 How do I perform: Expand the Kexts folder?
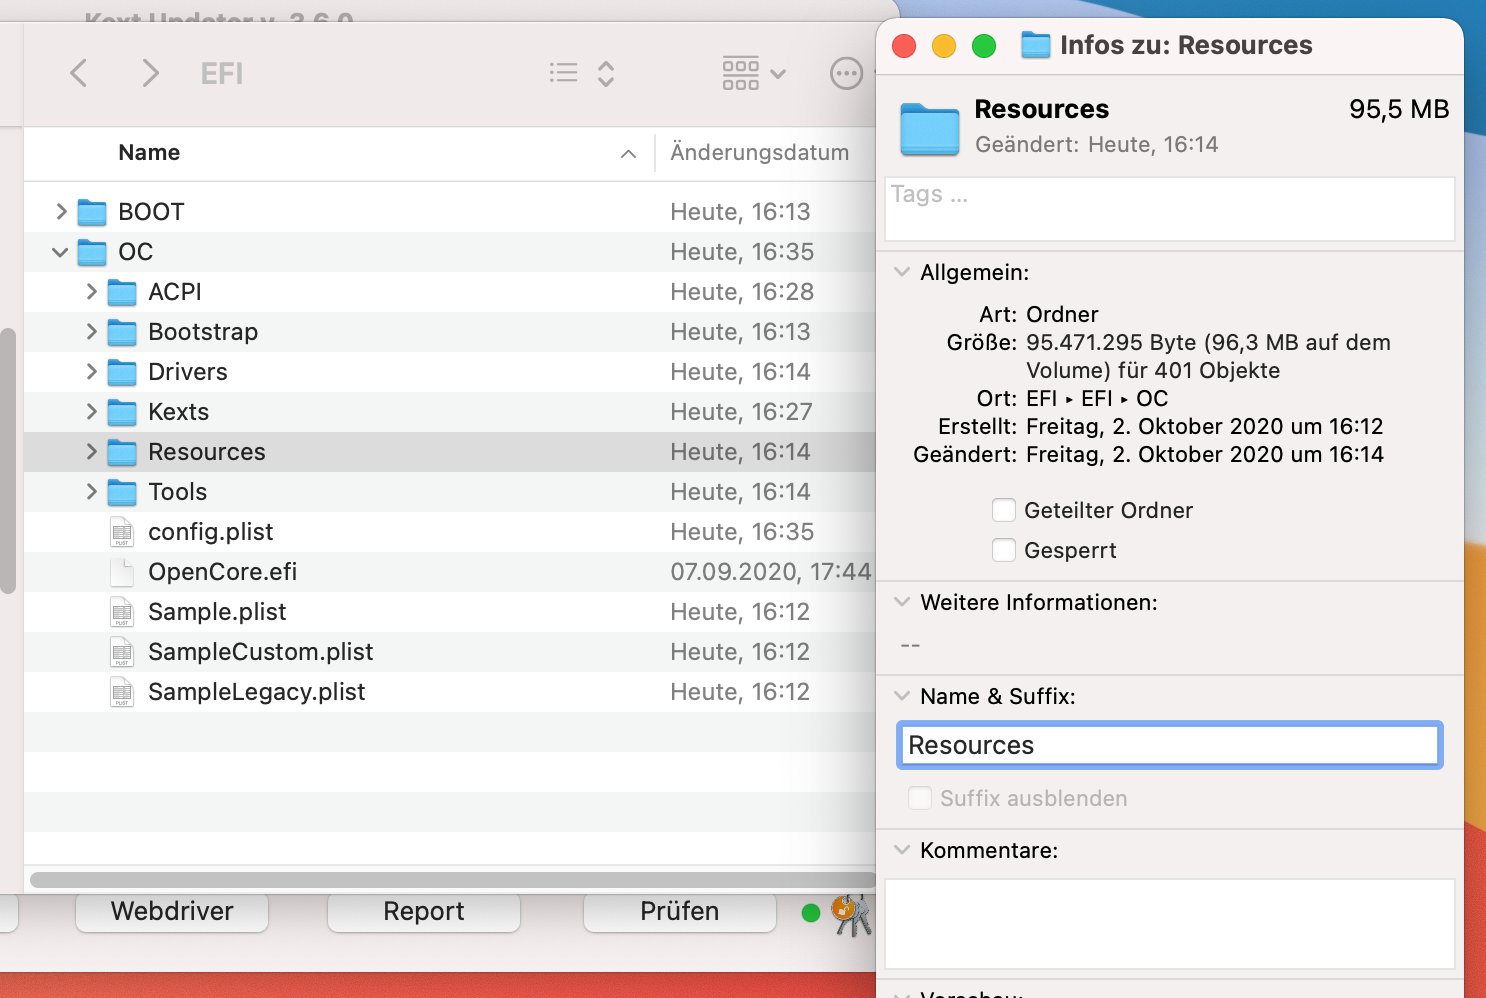tap(91, 412)
